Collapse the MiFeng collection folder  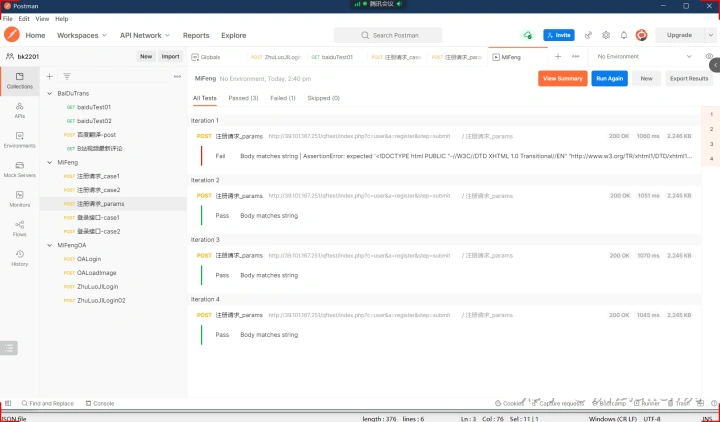pyautogui.click(x=50, y=162)
